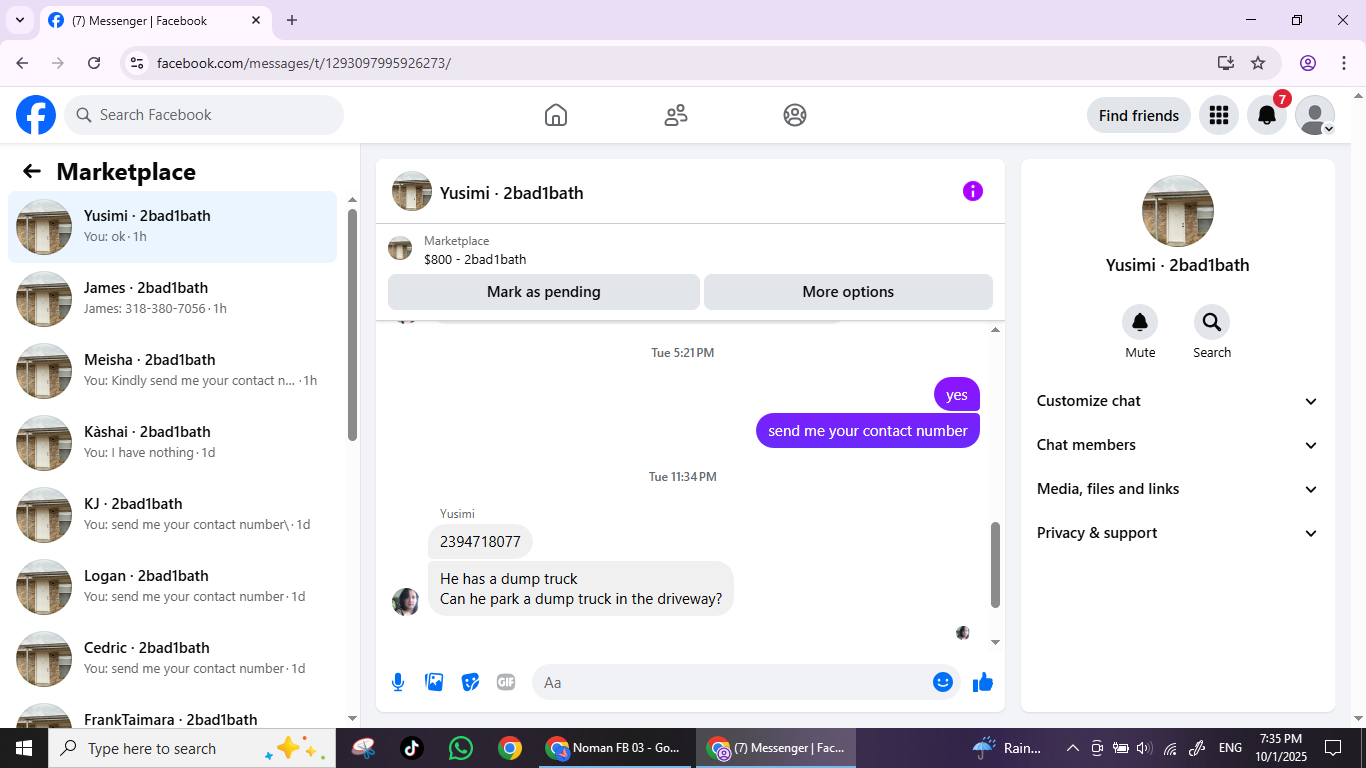Open Cedric · 2bad1bath conversation
The height and width of the screenshot is (768, 1366).
(172, 659)
